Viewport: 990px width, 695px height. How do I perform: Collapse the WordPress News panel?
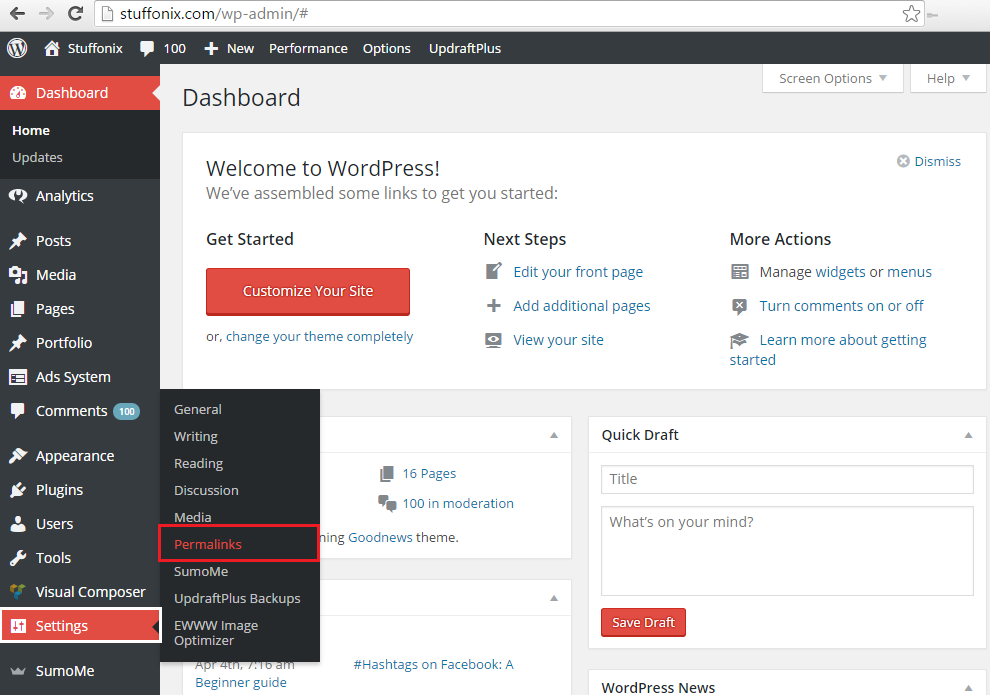click(968, 687)
